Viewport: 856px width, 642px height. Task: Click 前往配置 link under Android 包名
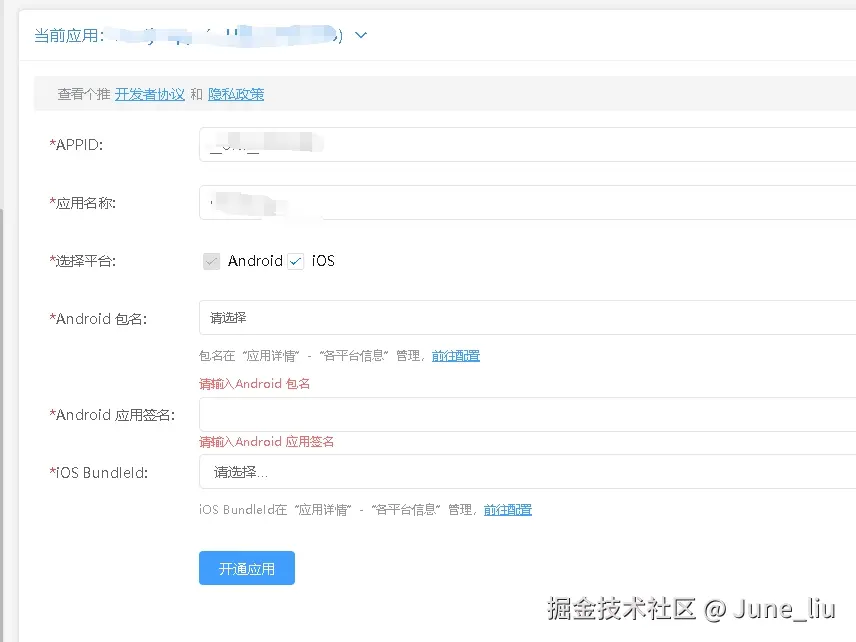[456, 355]
